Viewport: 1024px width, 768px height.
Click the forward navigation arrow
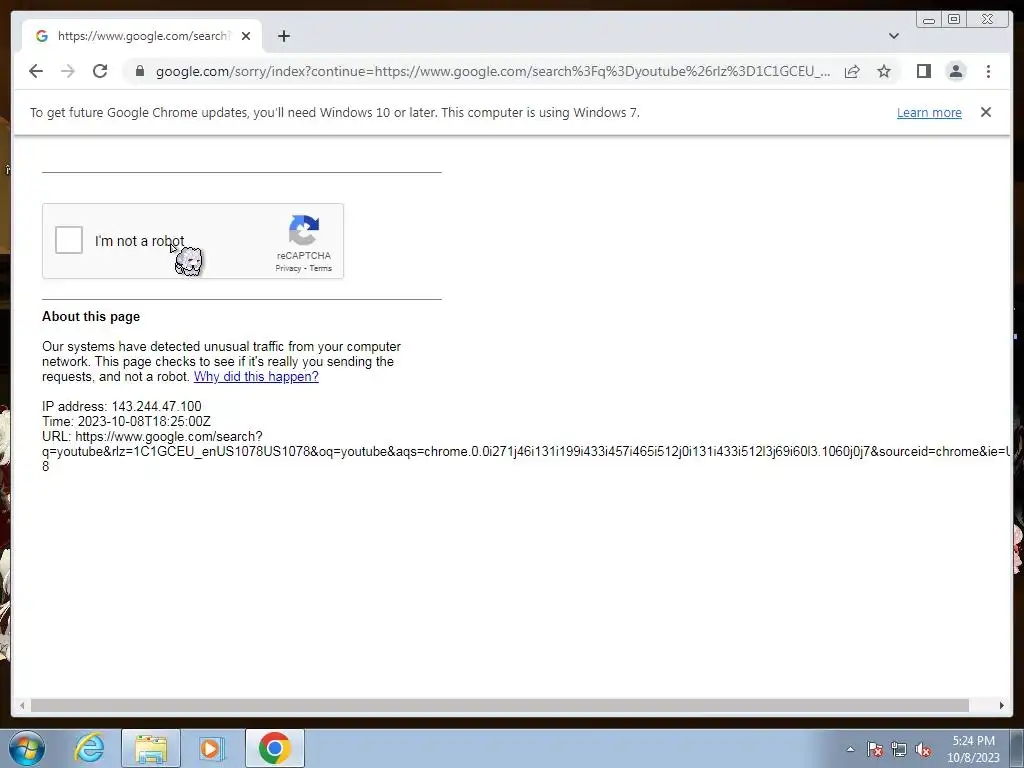(68, 71)
